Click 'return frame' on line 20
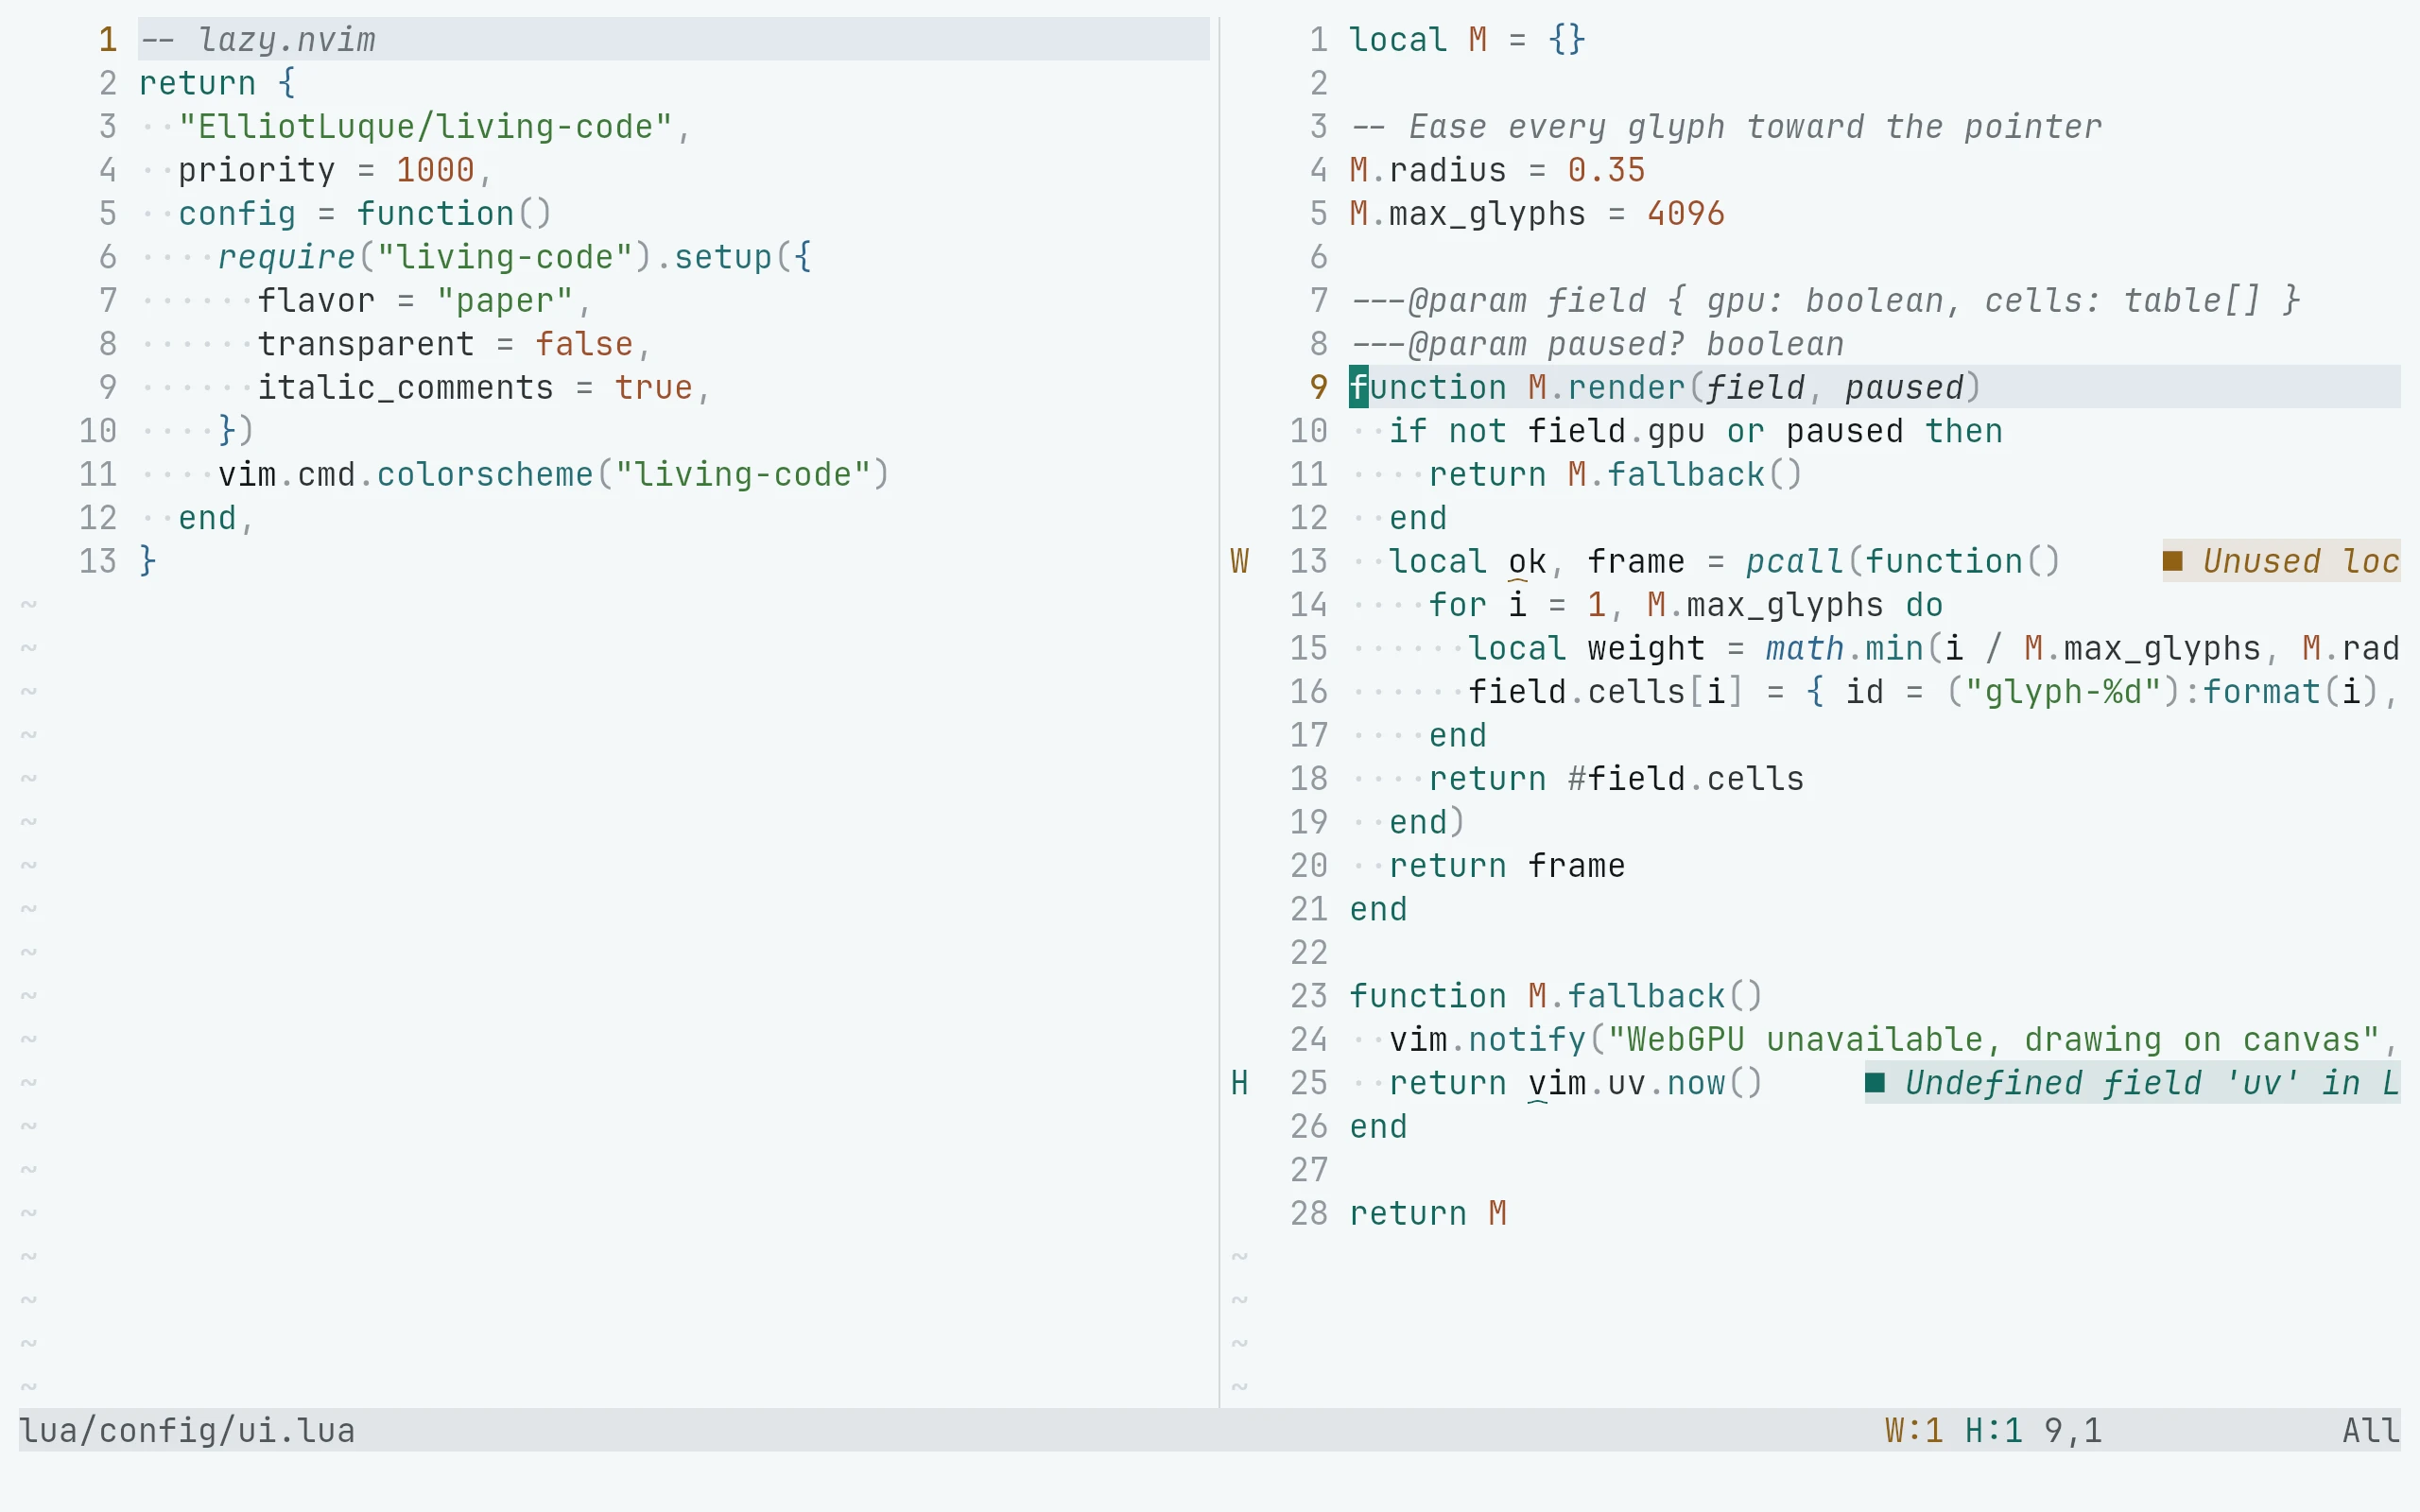2420x1512 pixels. coord(1507,866)
